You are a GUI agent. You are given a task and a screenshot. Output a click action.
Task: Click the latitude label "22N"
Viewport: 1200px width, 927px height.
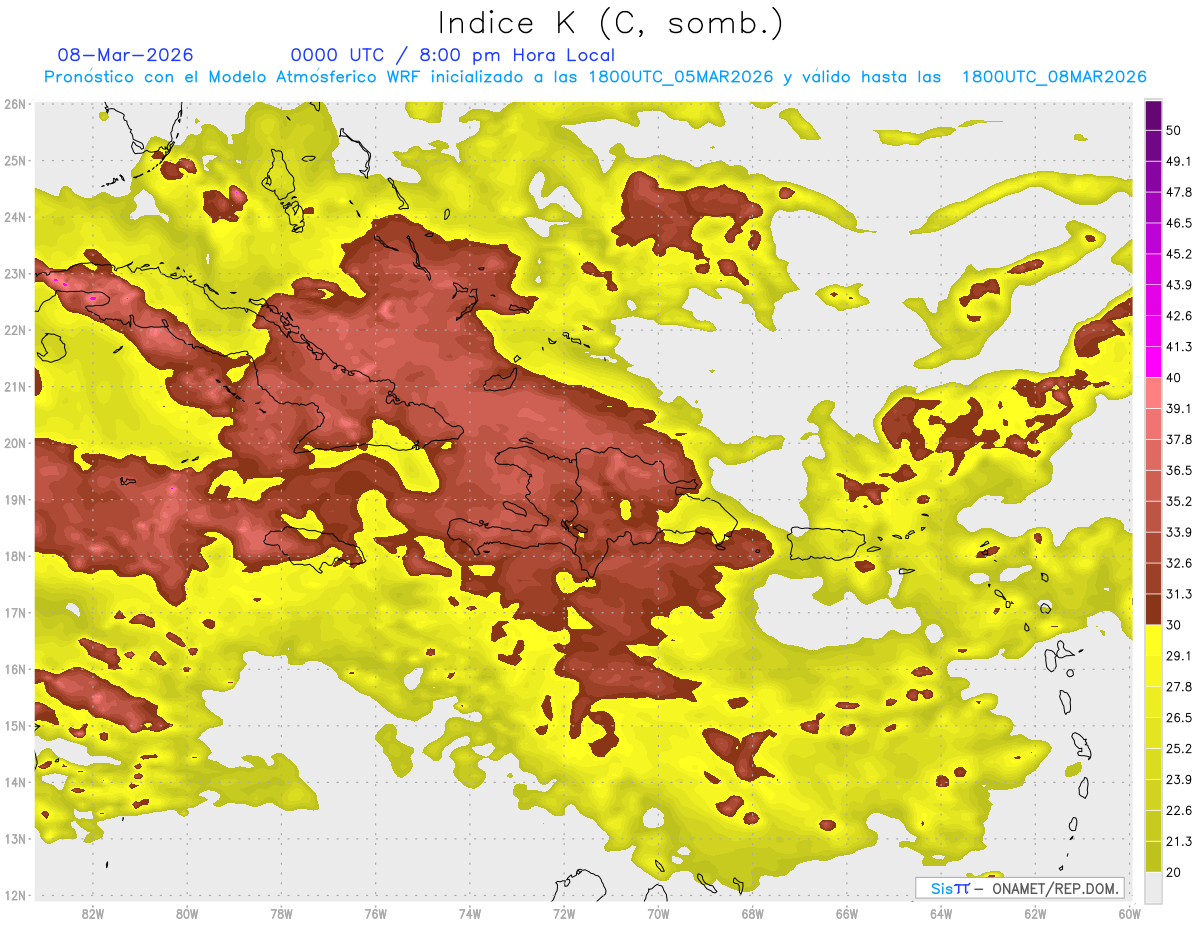(14, 330)
